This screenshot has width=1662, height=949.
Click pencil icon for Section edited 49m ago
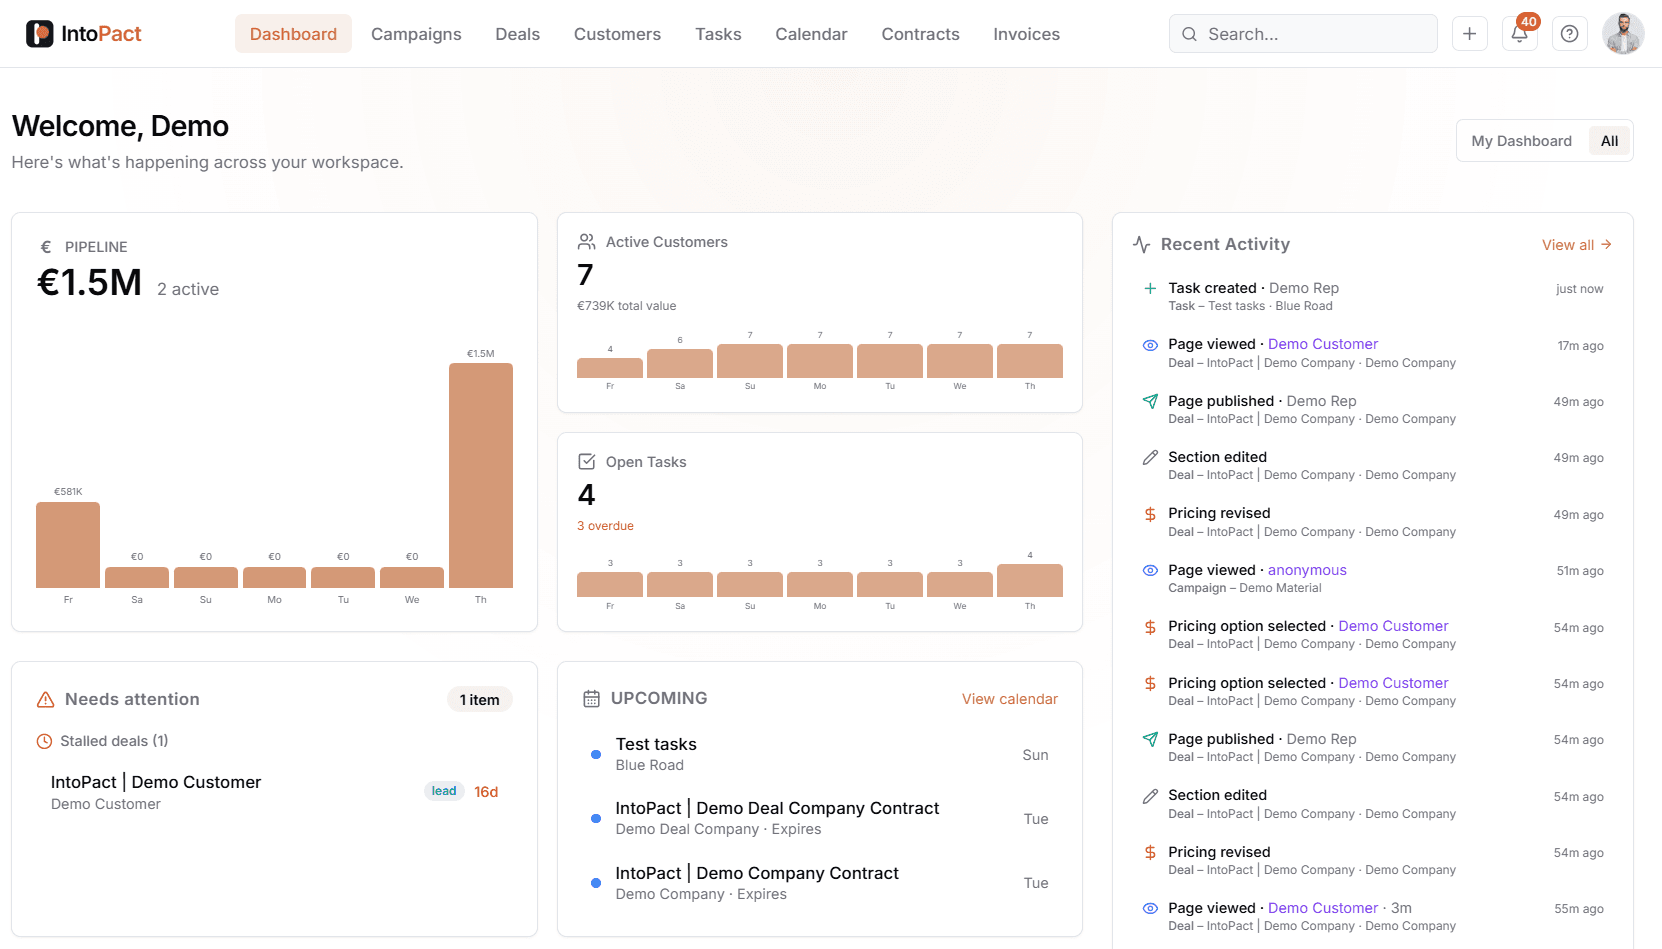1150,458
